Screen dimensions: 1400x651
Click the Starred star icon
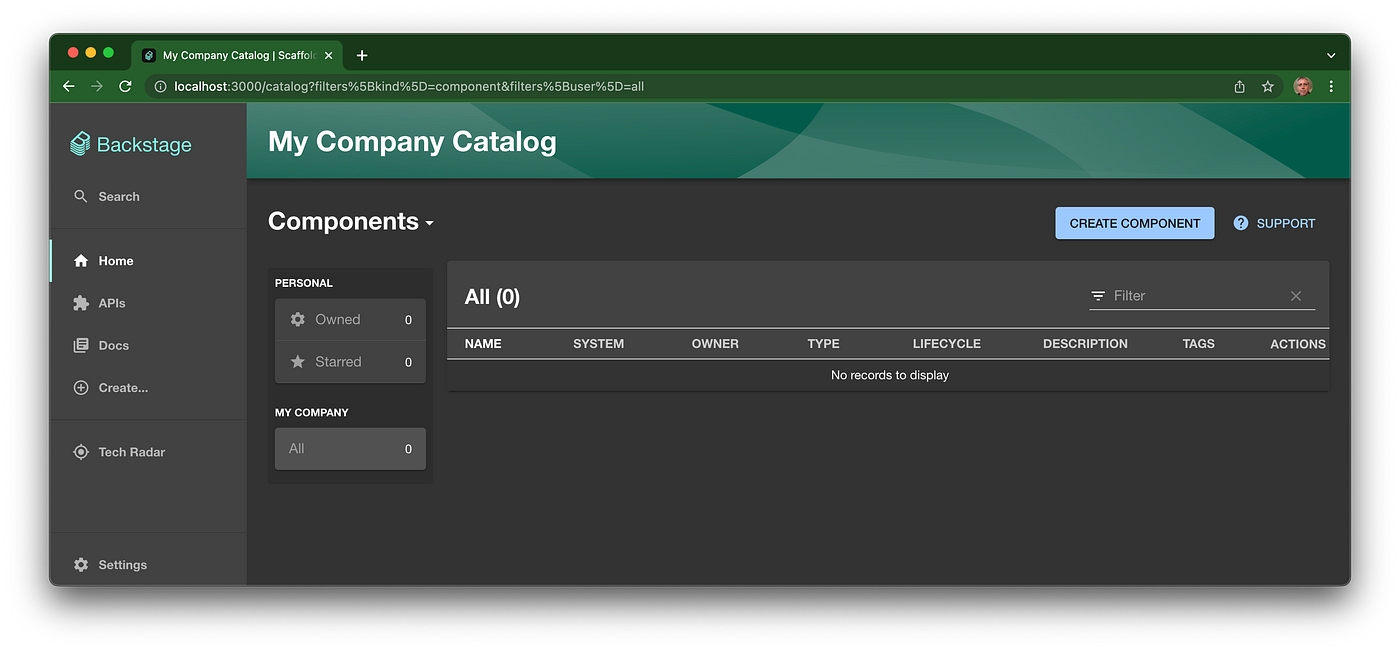tap(297, 362)
